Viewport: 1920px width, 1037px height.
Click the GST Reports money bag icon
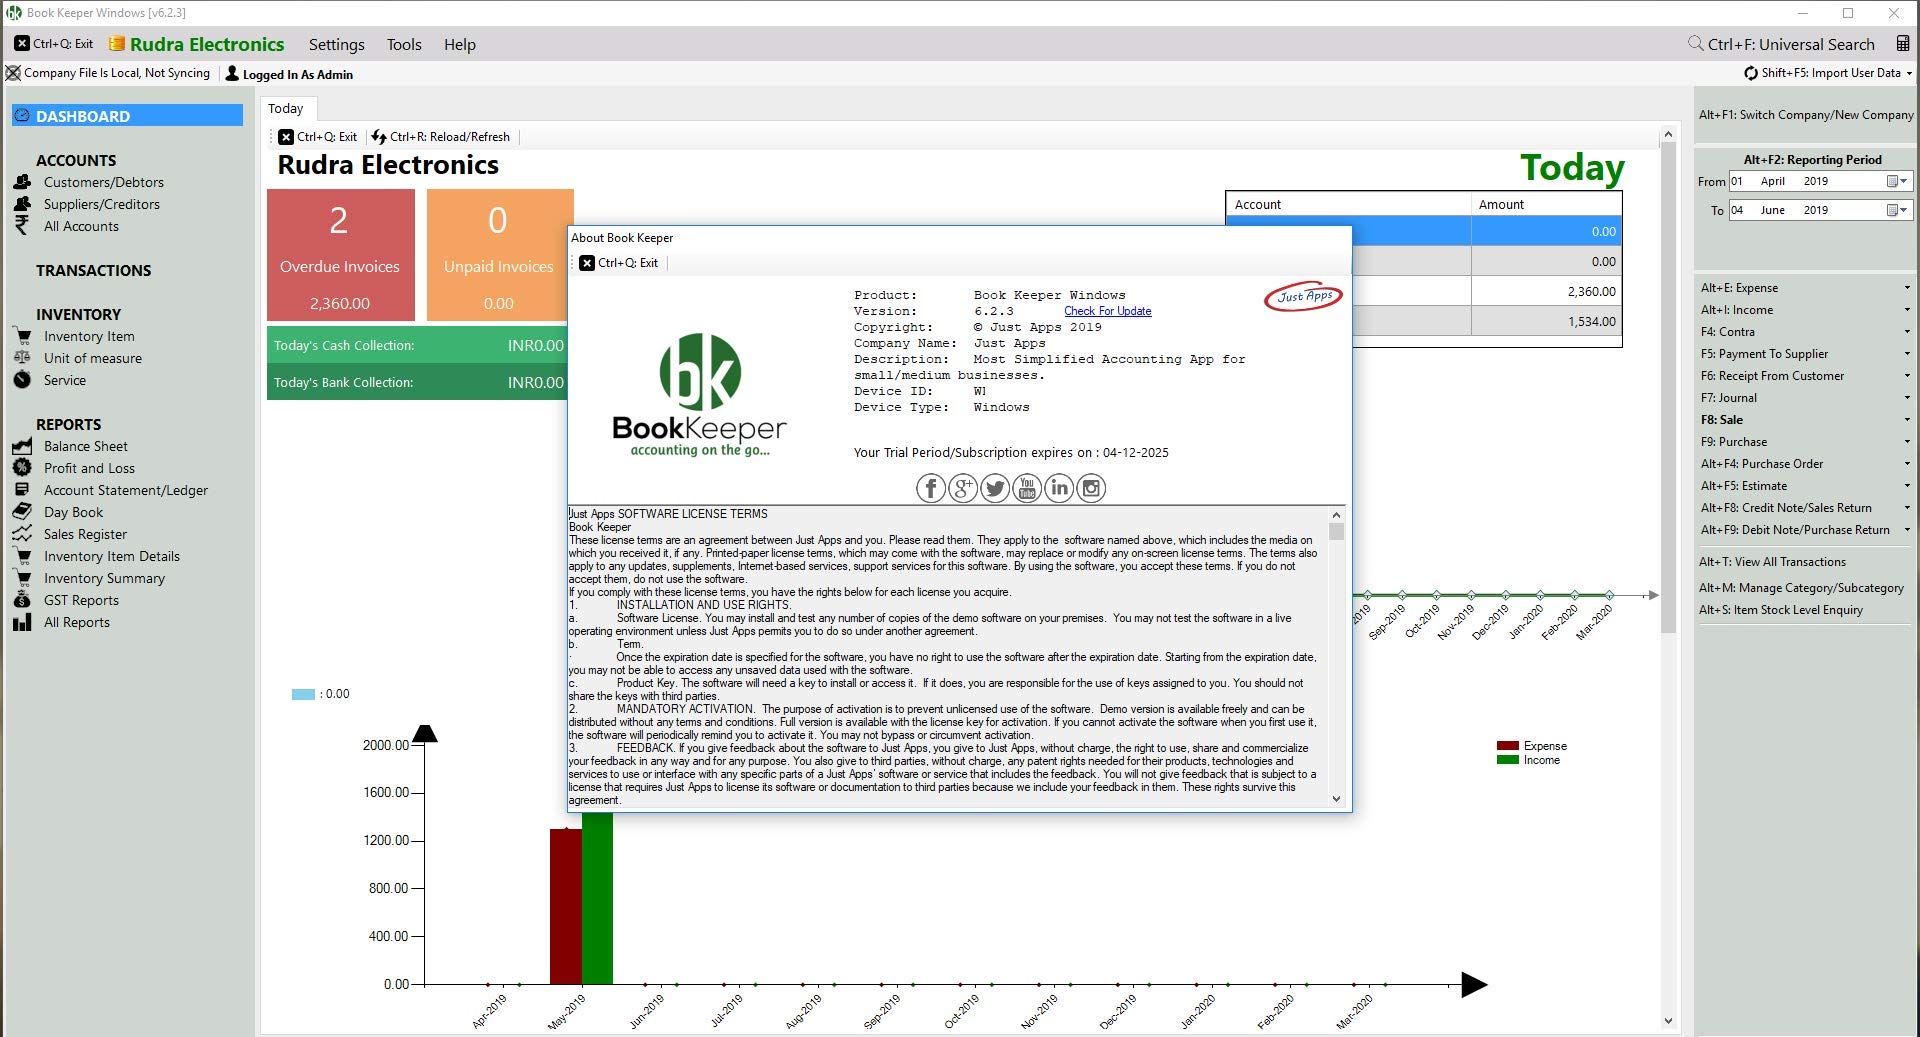coord(22,600)
